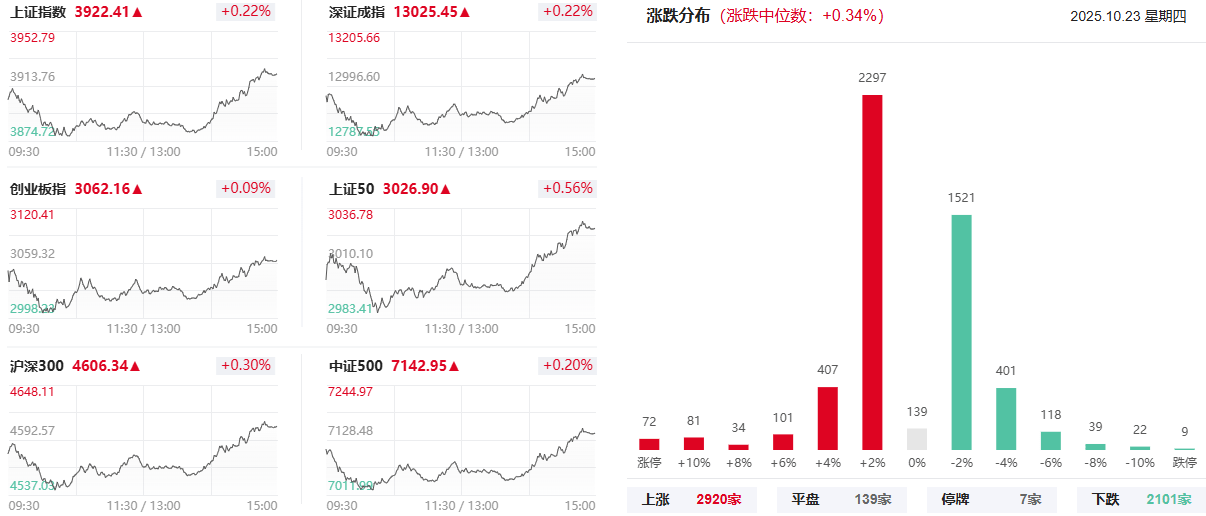Click the up arrow beside 13025.45
1206x516 pixels.
click(465, 13)
